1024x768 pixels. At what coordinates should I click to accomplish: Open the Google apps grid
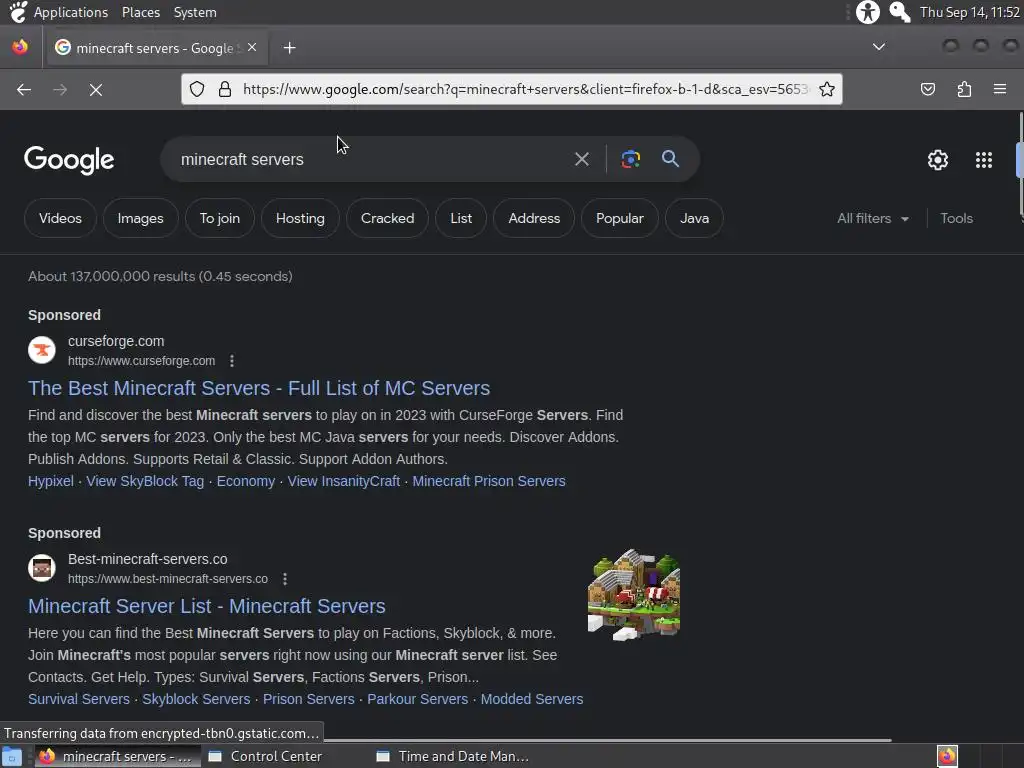click(x=984, y=160)
